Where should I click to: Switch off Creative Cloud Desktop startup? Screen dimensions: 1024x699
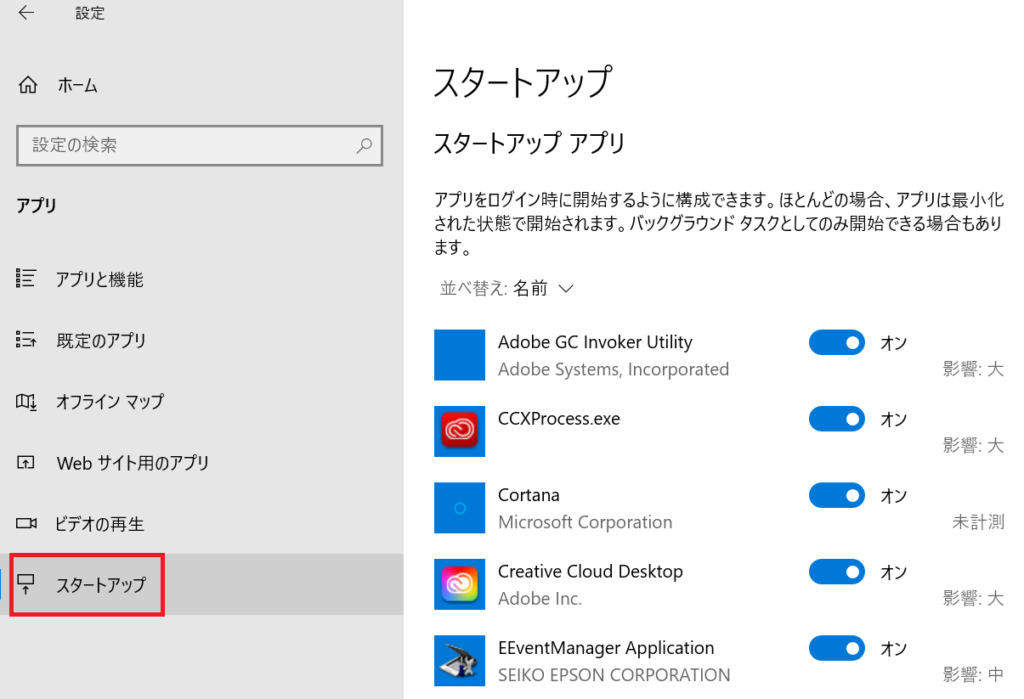coord(837,572)
